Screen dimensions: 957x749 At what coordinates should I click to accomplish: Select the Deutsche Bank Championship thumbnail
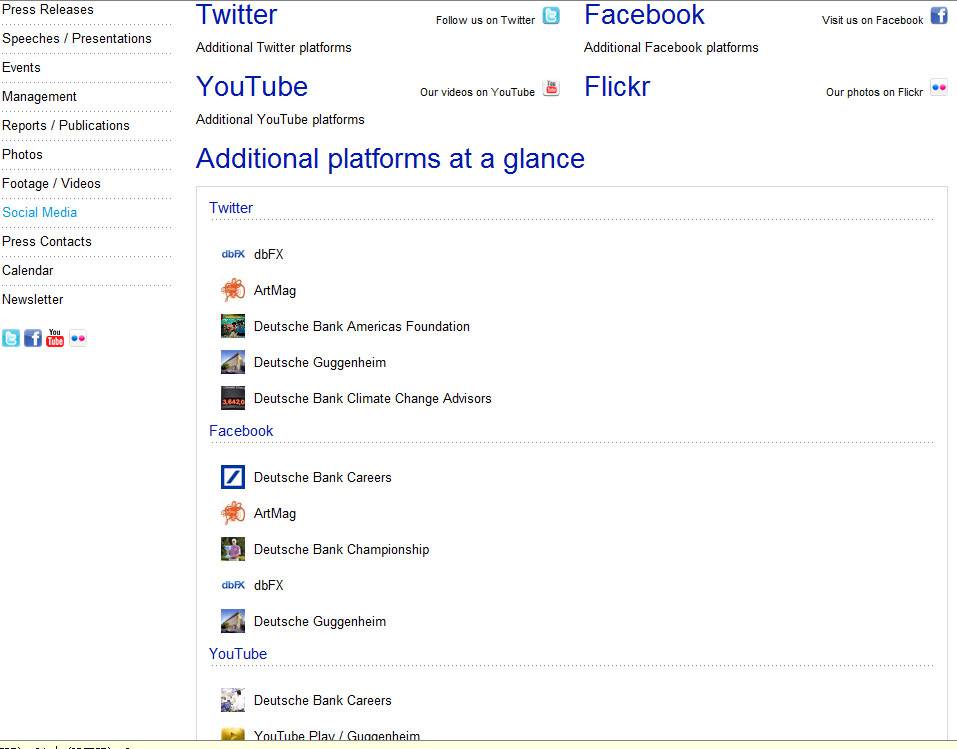pos(233,549)
